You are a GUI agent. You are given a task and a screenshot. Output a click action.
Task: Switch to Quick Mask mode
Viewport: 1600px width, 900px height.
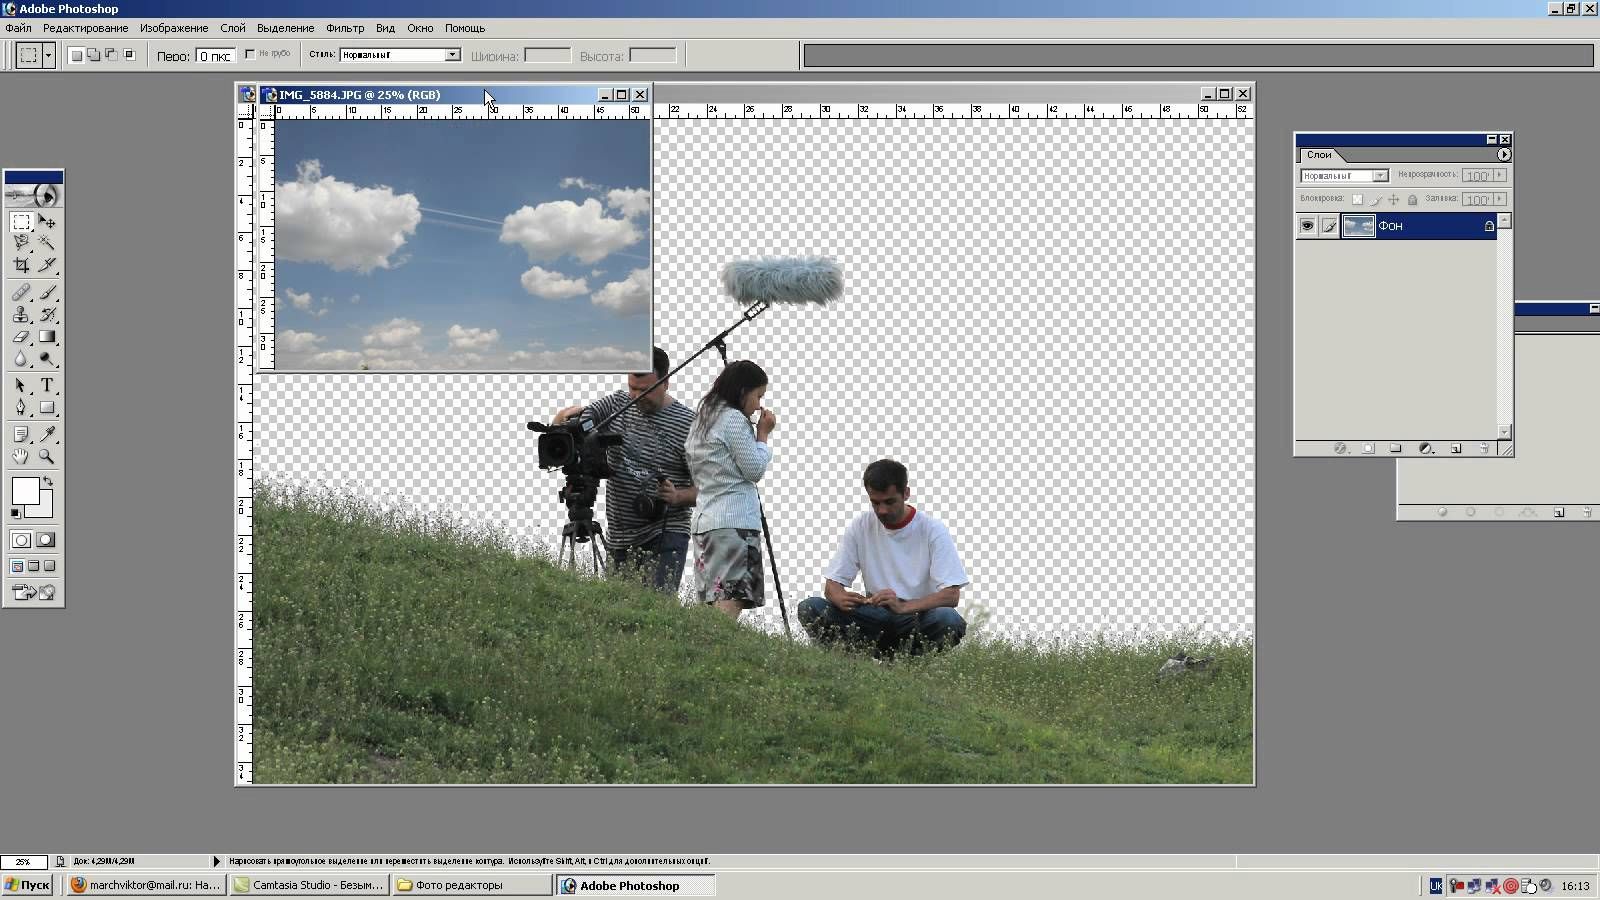point(46,540)
